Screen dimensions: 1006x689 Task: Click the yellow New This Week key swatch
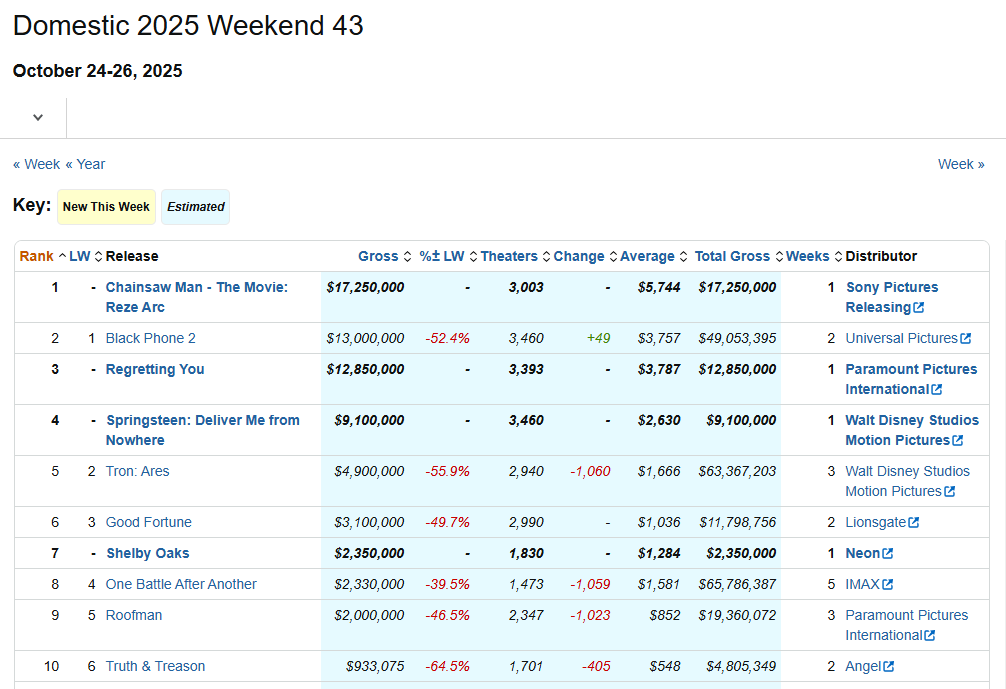[106, 207]
